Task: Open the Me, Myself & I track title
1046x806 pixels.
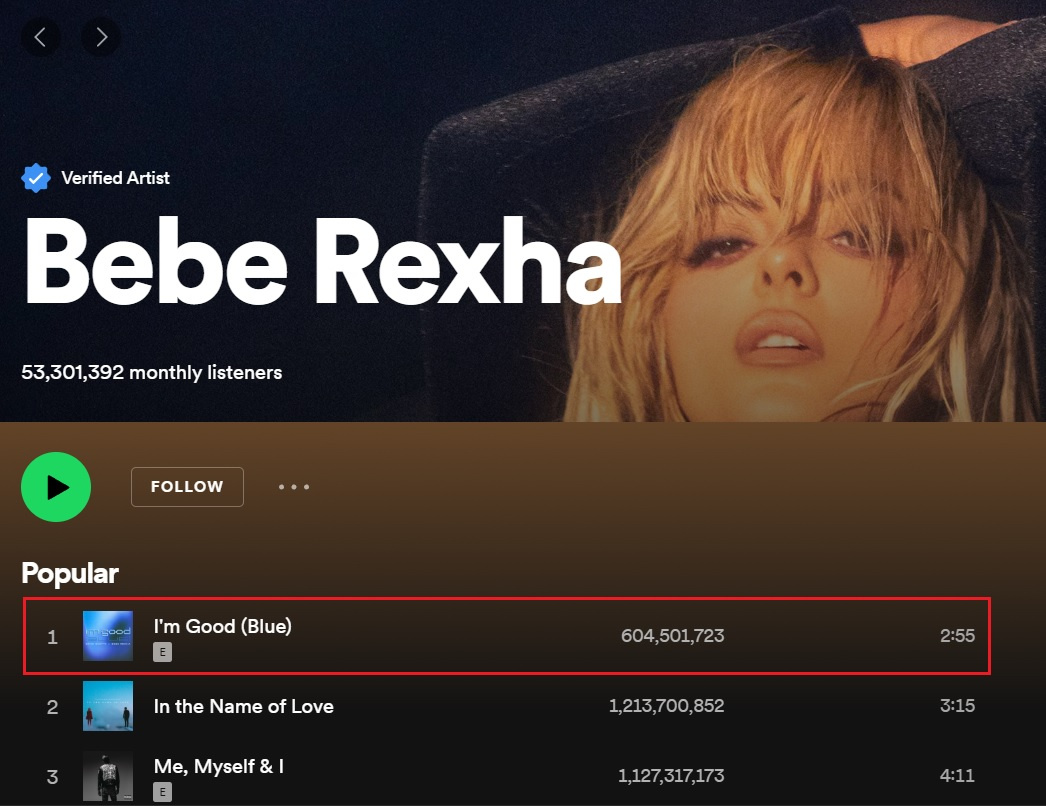Action: 218,767
